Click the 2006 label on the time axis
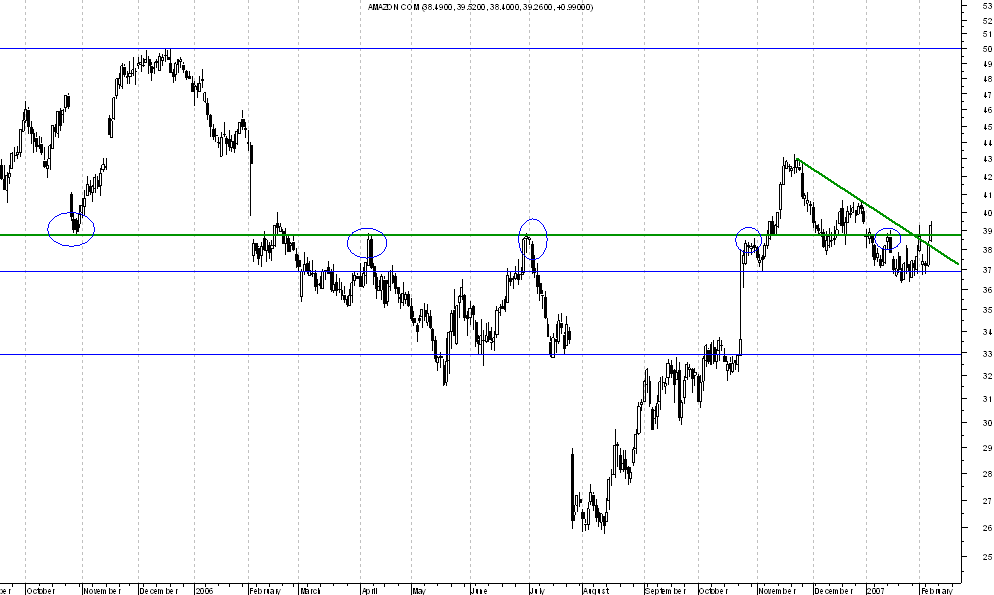 point(205,591)
